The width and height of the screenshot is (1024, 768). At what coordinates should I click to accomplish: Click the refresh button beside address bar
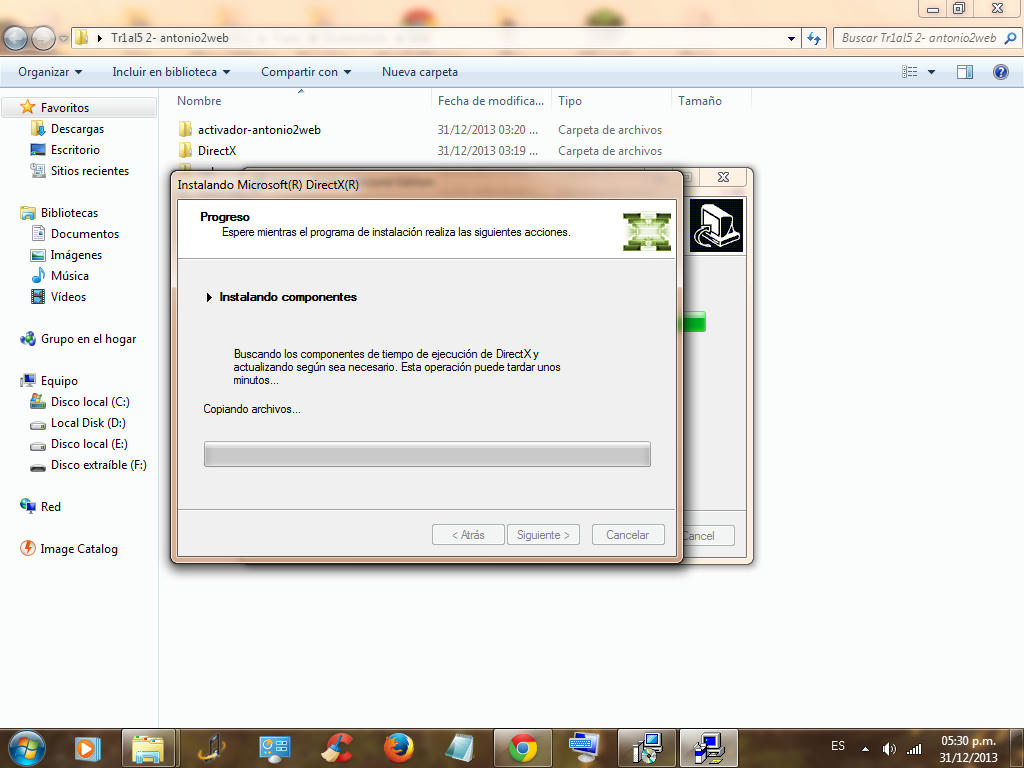[813, 38]
